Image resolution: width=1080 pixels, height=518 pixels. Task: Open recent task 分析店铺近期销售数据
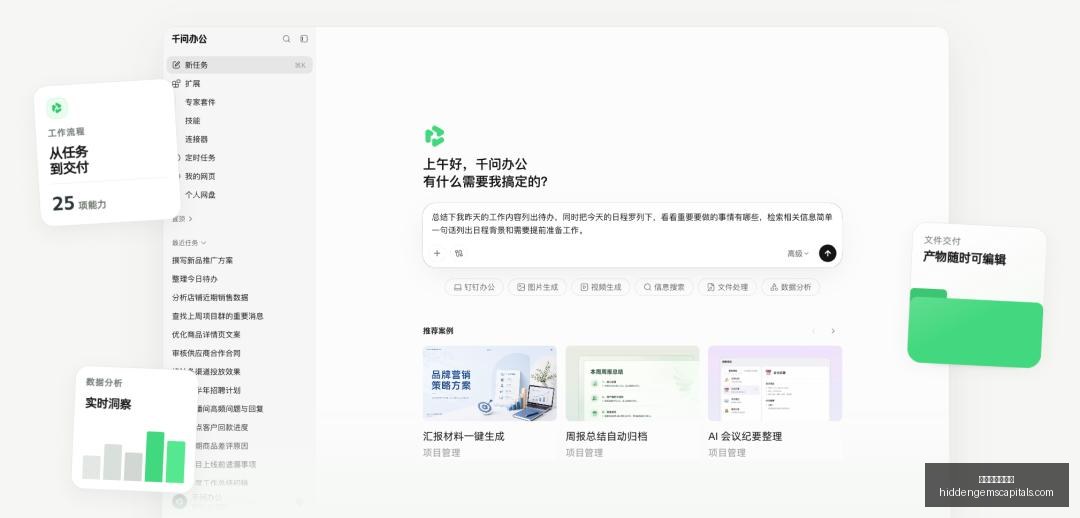[x=210, y=298]
